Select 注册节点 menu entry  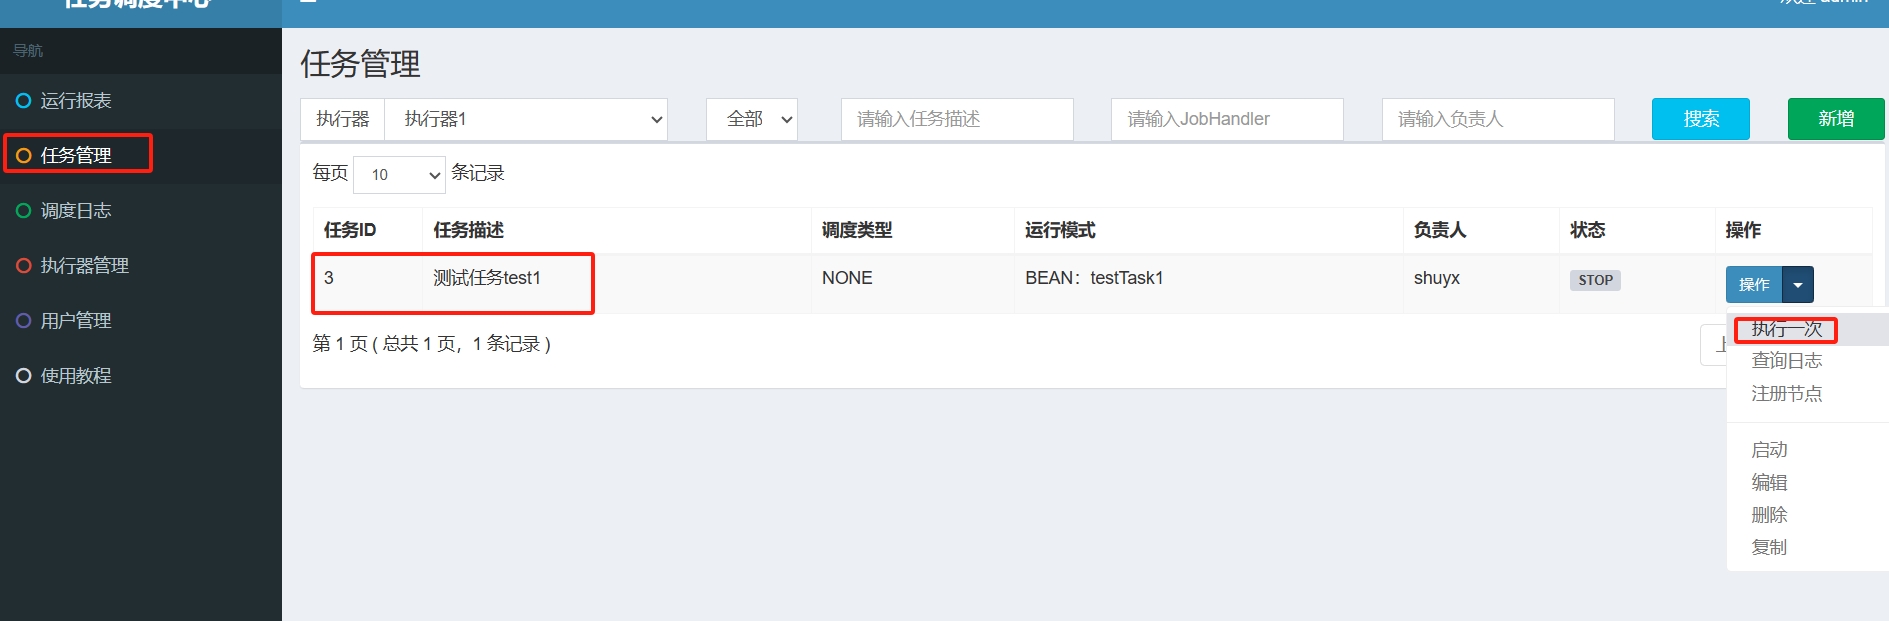(x=1786, y=394)
